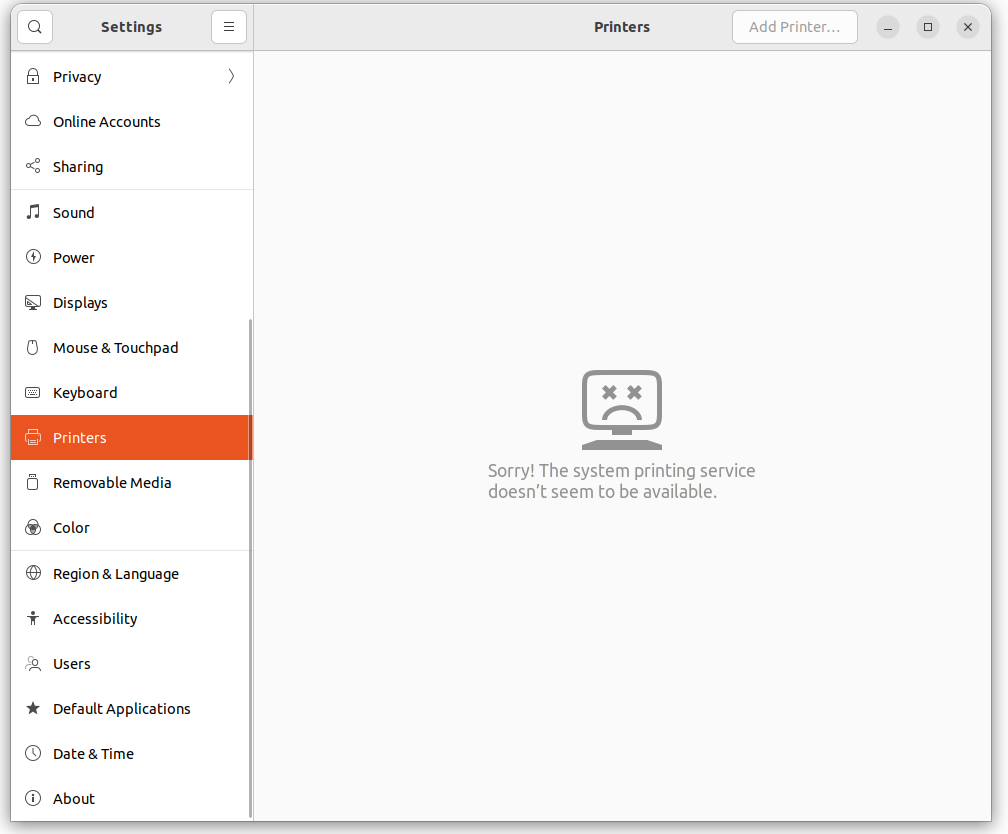Open Date & Time settings

[x=132, y=754]
